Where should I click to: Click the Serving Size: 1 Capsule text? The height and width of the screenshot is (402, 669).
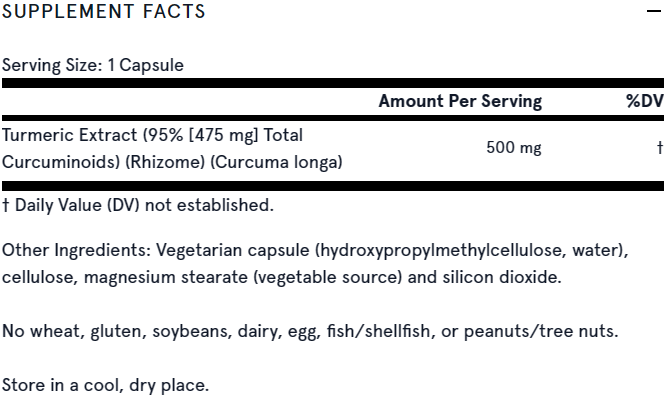coord(93,65)
